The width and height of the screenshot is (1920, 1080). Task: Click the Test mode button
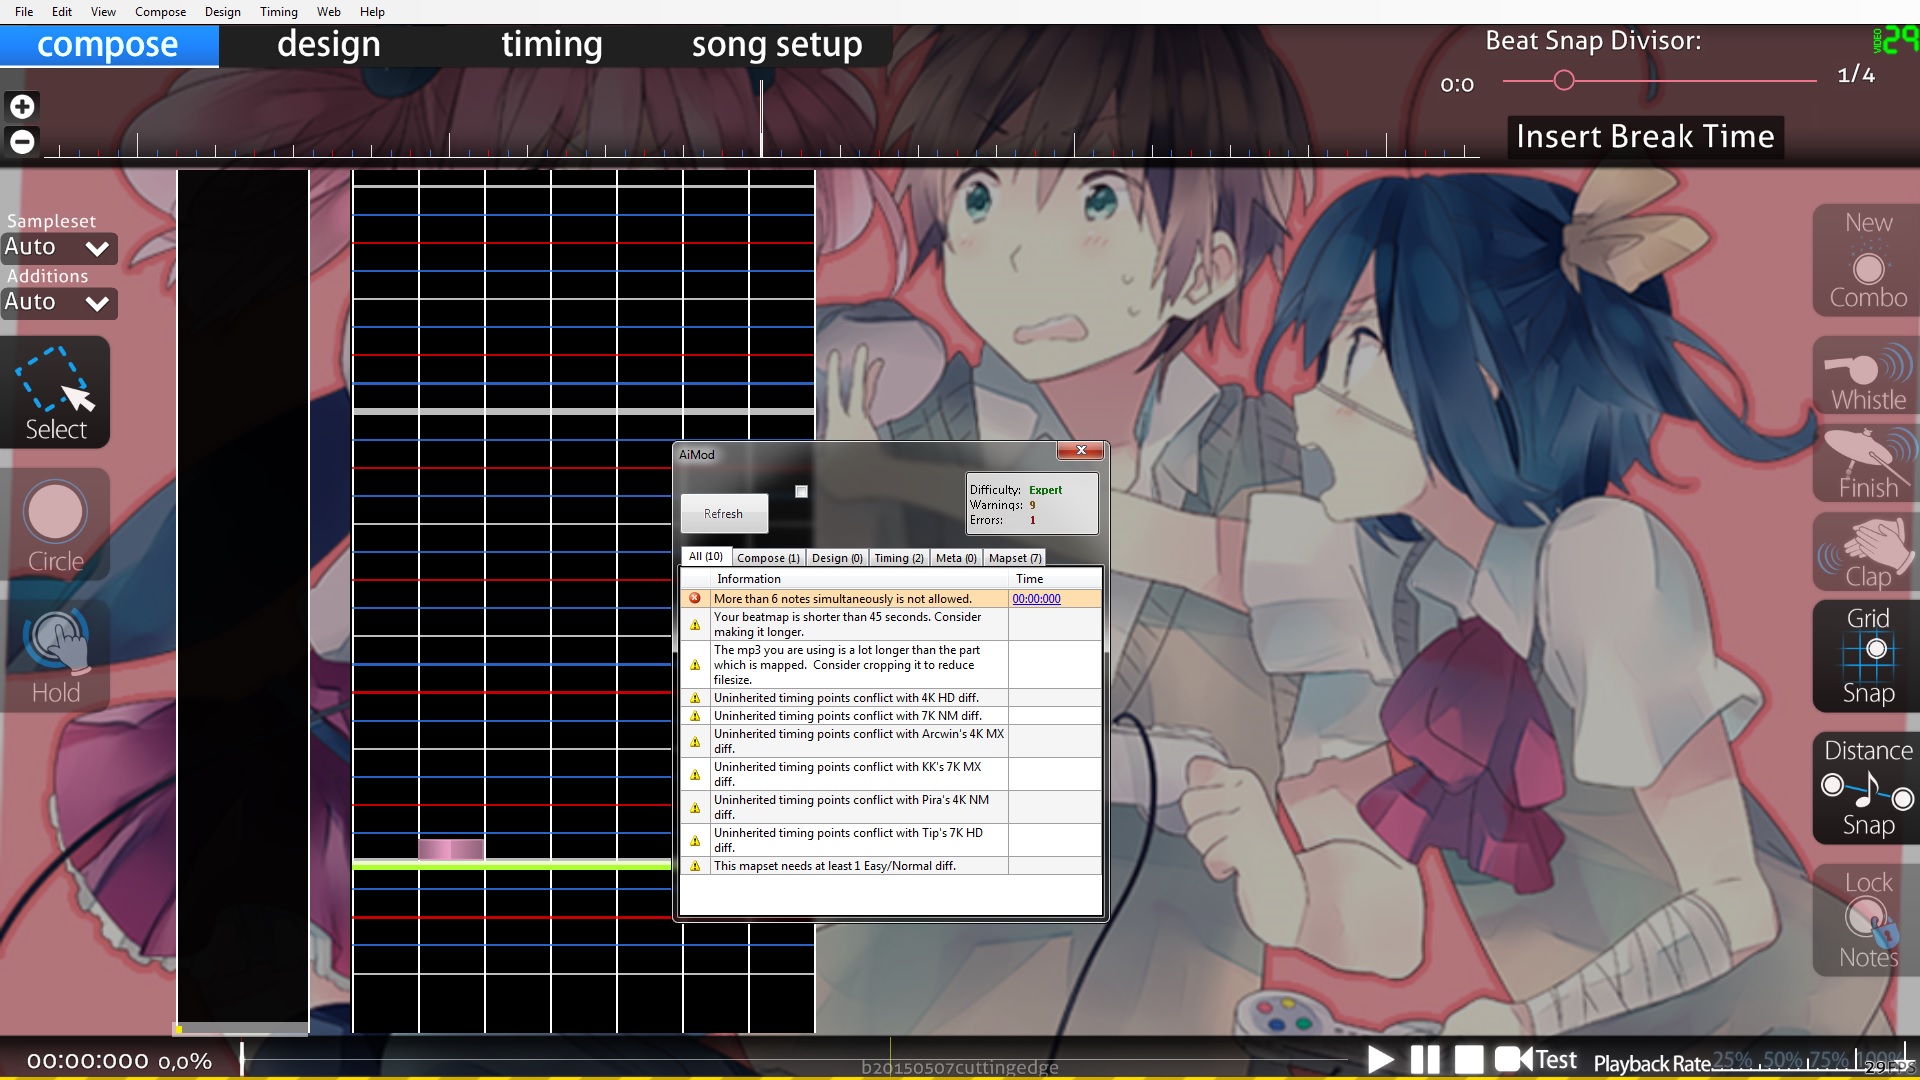tap(1536, 1060)
